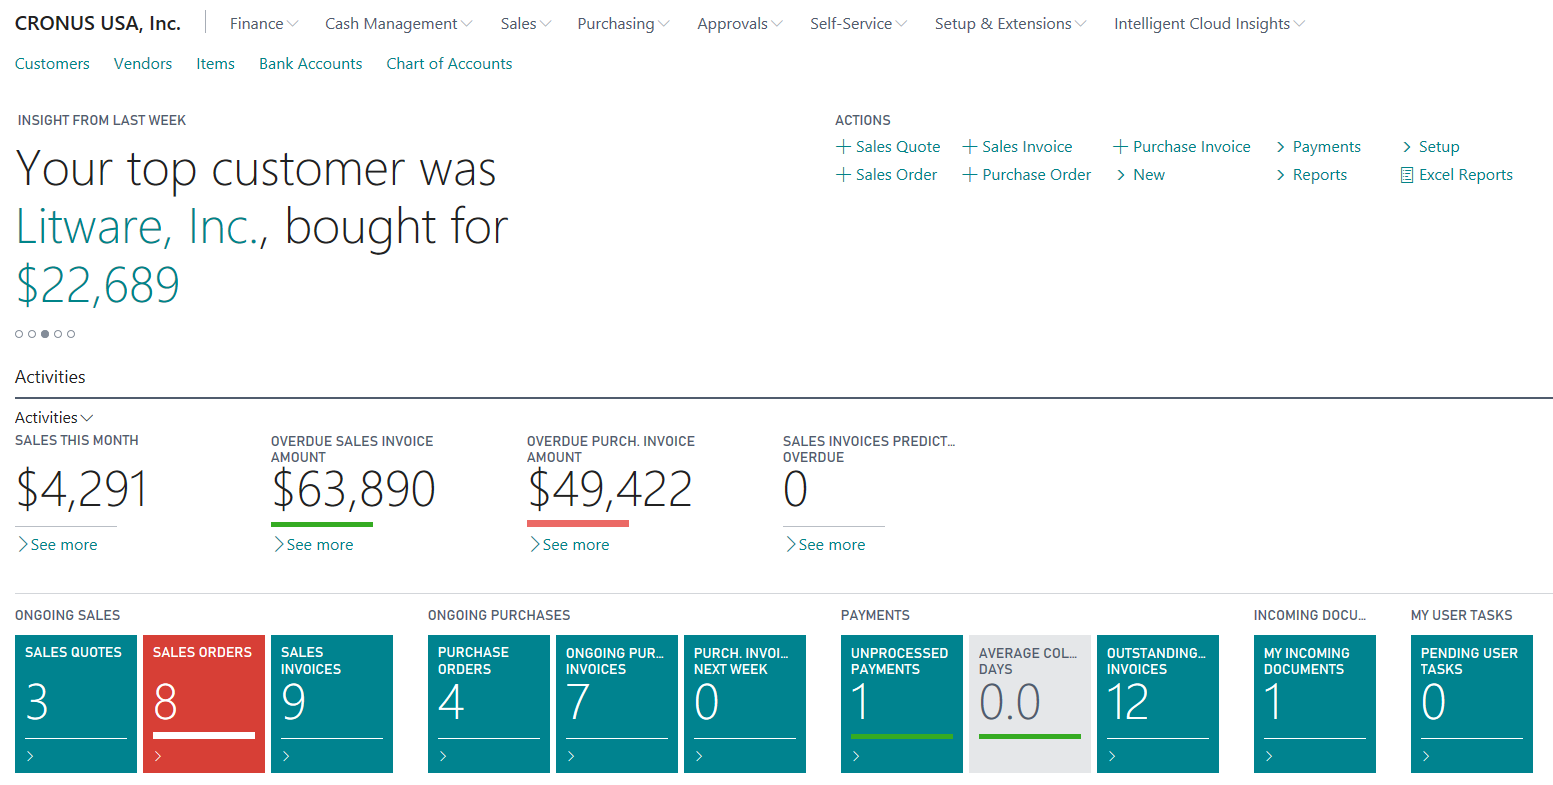Screen dimensions: 1553x785
Task: Select the second insight carousel dot
Action: [x=32, y=334]
